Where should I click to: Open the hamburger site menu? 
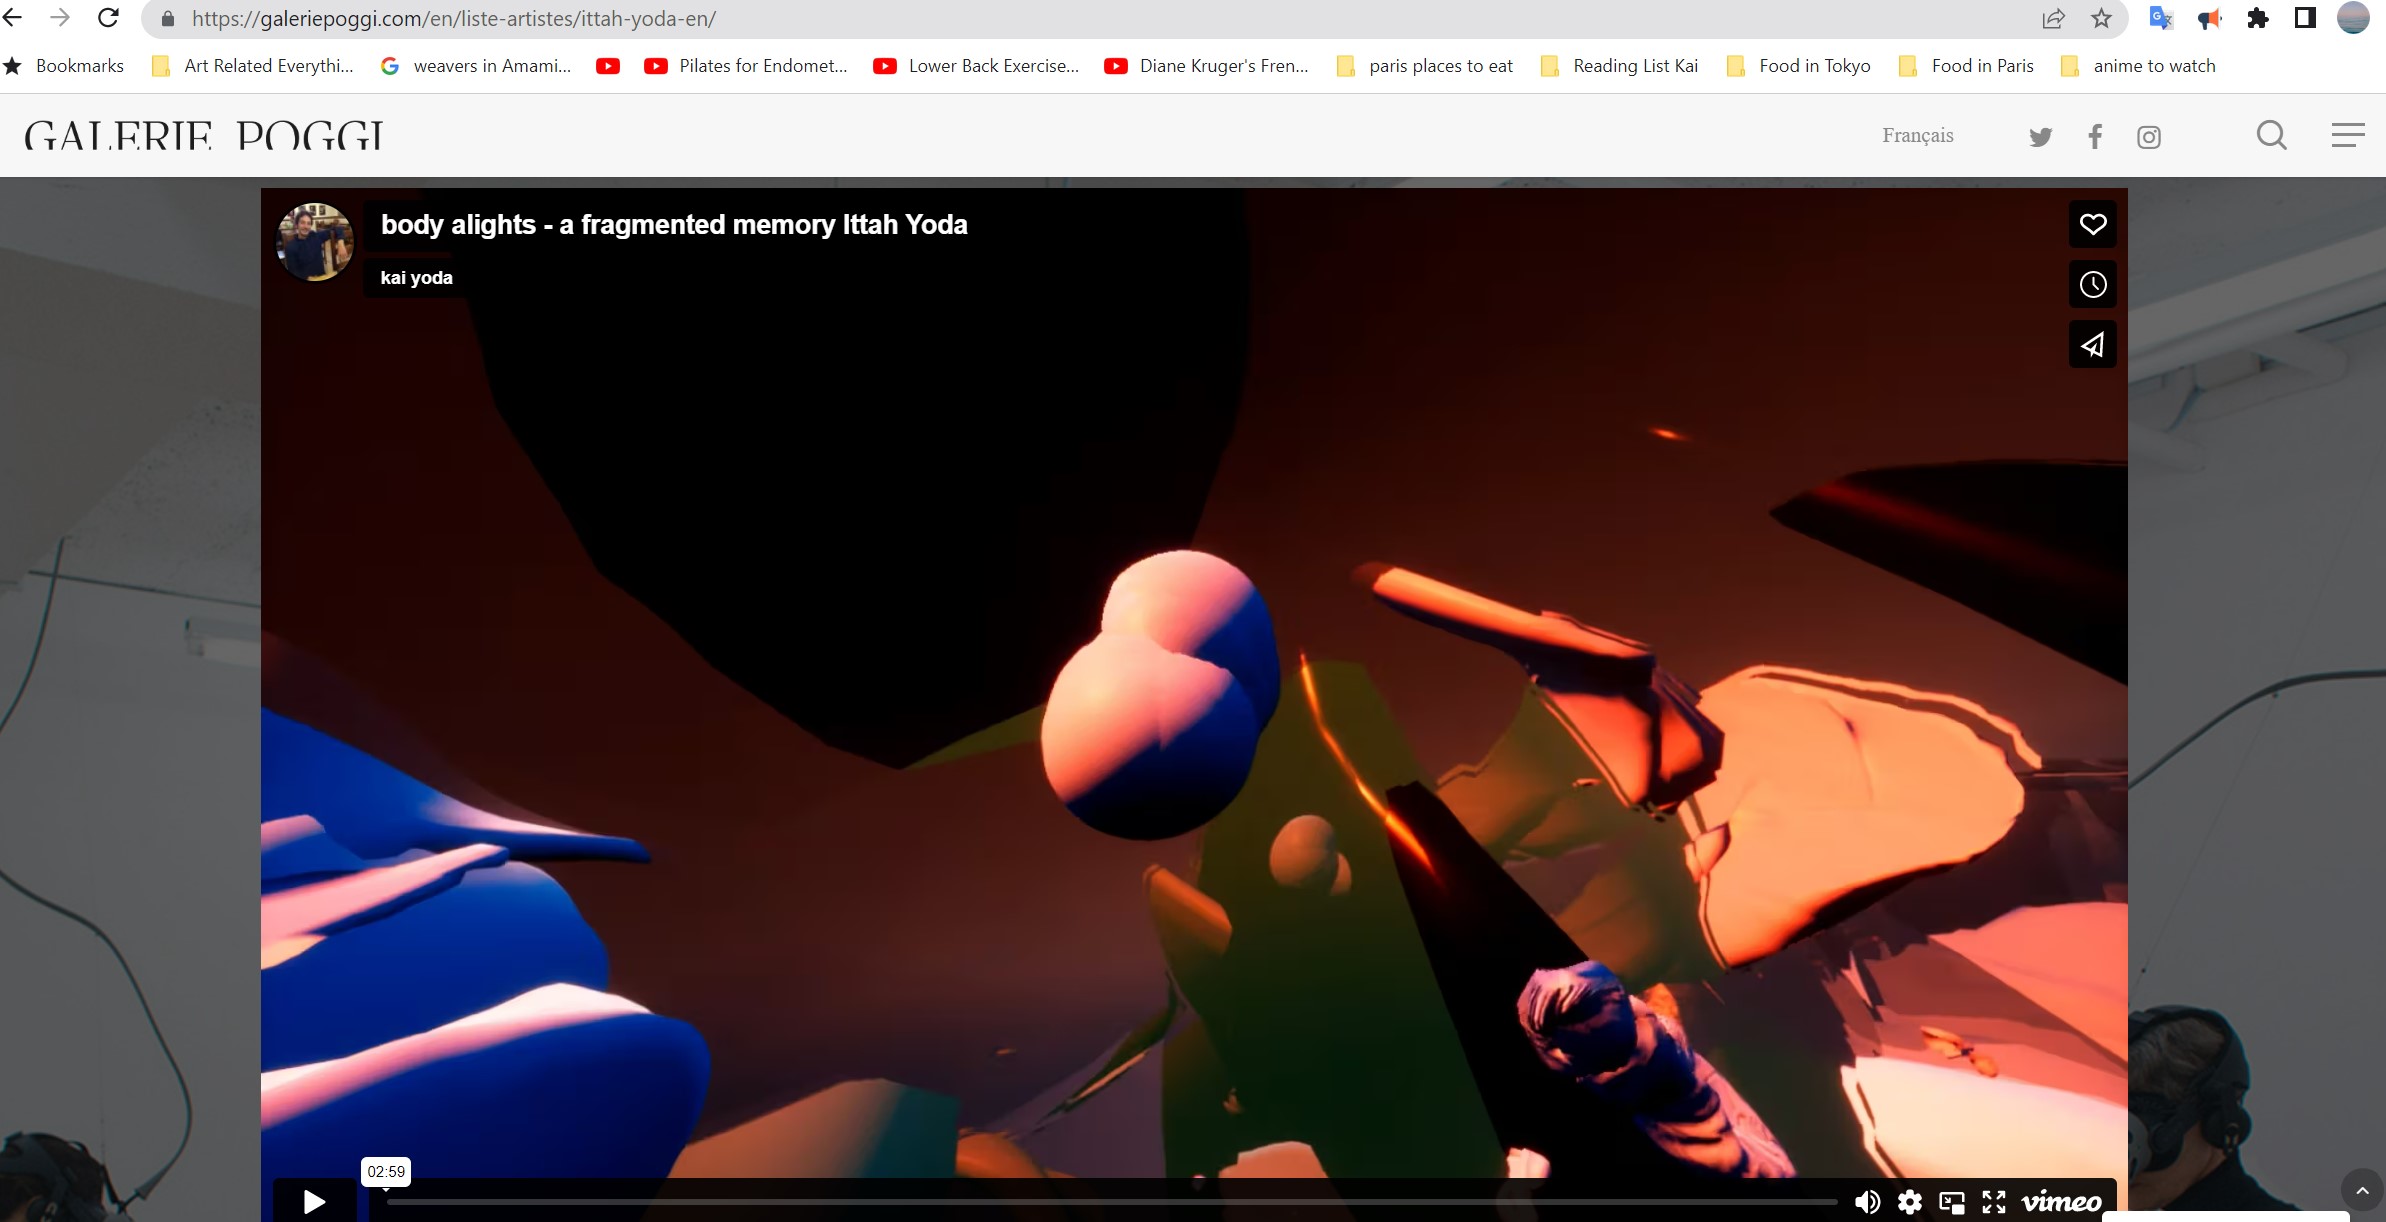point(2348,135)
